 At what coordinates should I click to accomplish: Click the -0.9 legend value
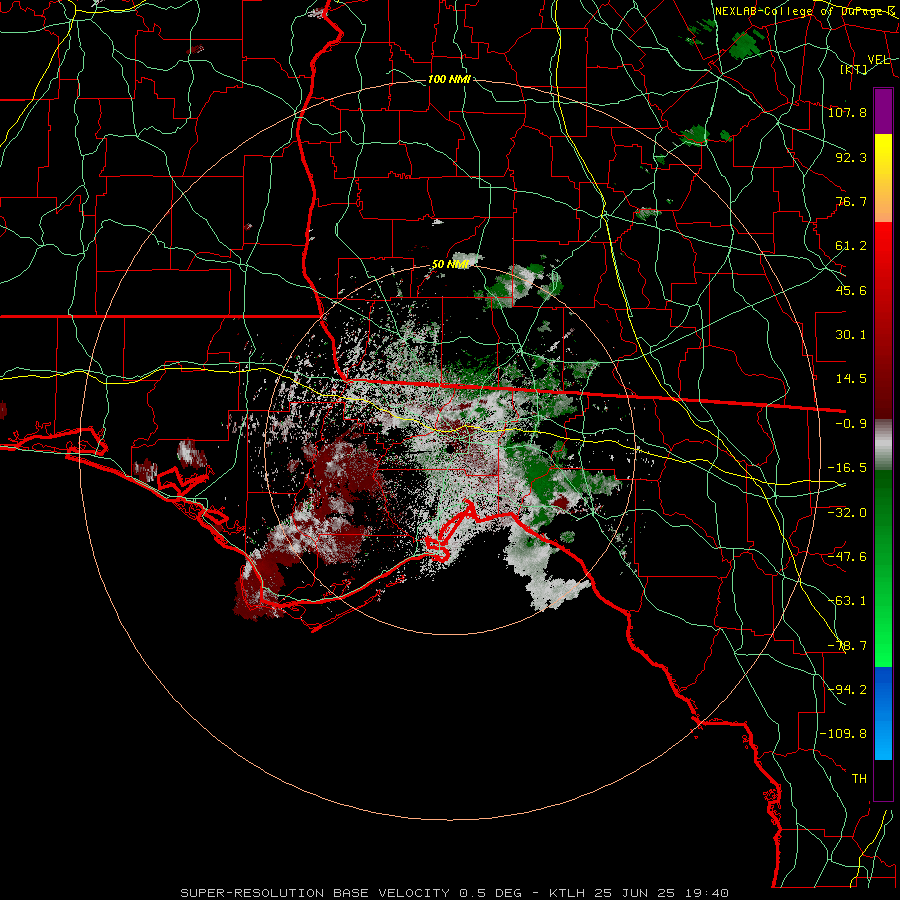[x=851, y=424]
